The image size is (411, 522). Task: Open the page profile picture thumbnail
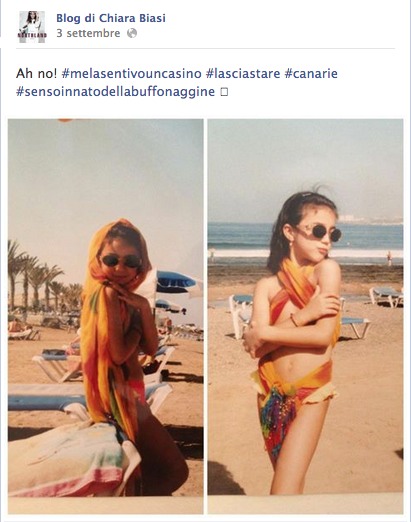[x=32, y=27]
